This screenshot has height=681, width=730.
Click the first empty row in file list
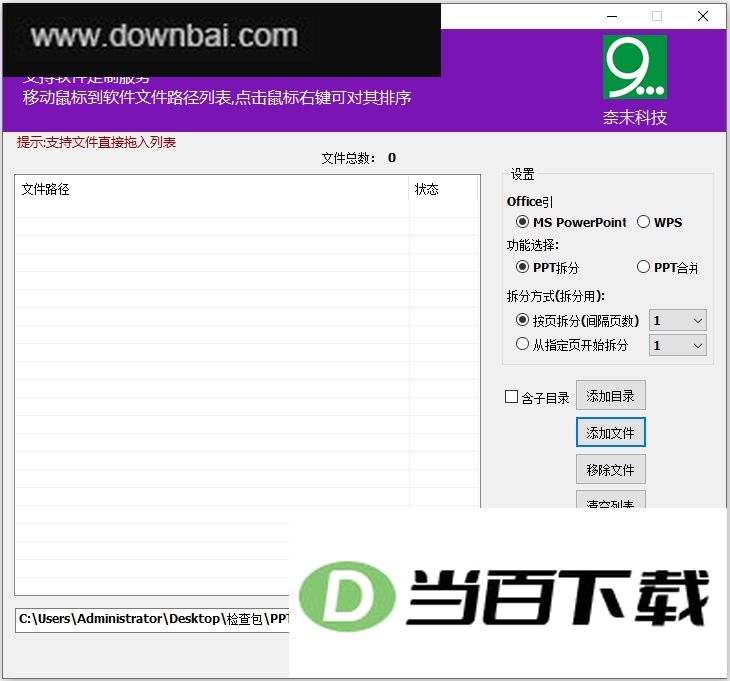[247, 209]
